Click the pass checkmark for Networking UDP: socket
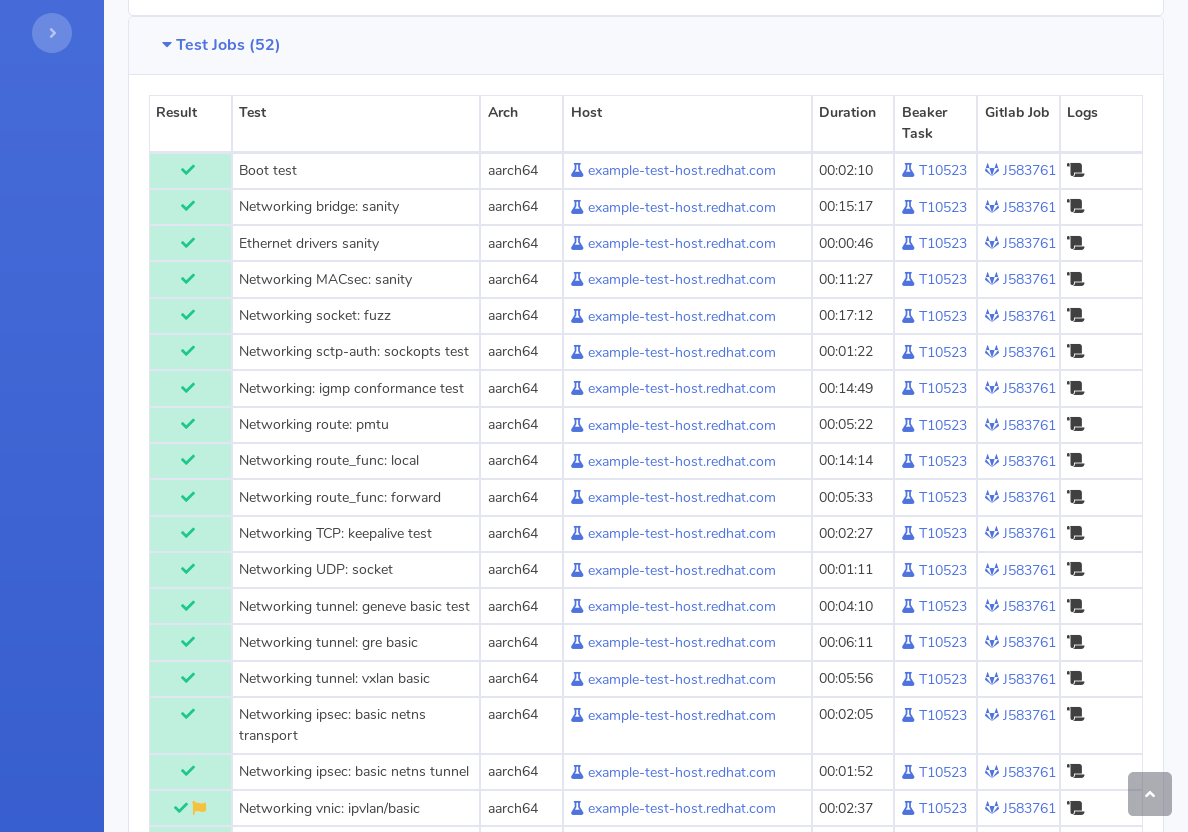The image size is (1188, 832). [188, 569]
